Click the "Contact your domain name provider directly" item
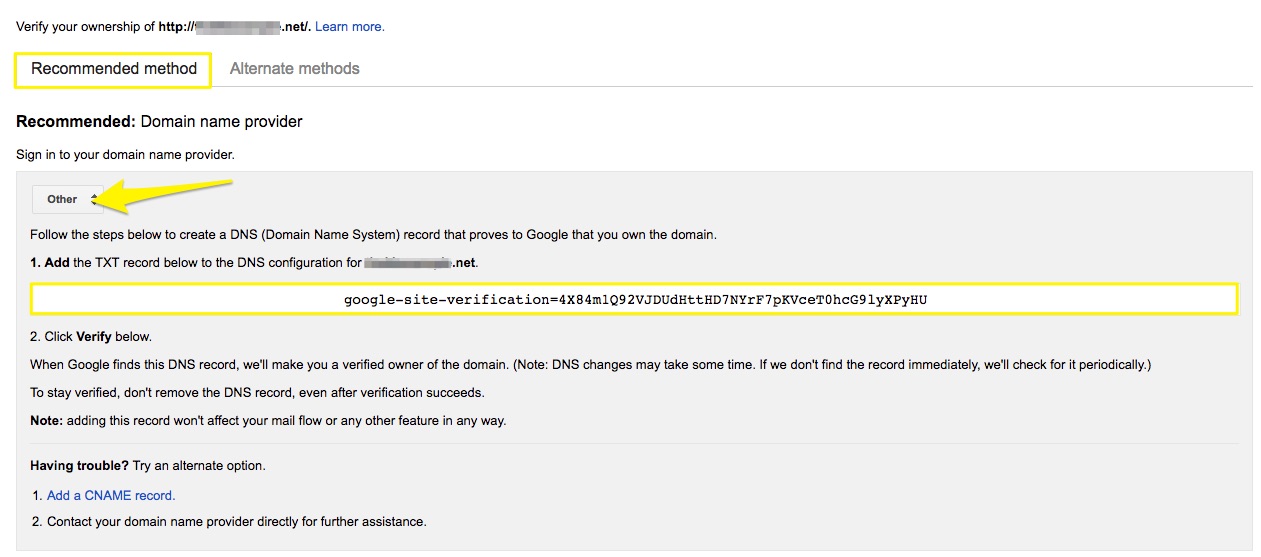Viewport: 1261px width, 557px height. click(236, 521)
